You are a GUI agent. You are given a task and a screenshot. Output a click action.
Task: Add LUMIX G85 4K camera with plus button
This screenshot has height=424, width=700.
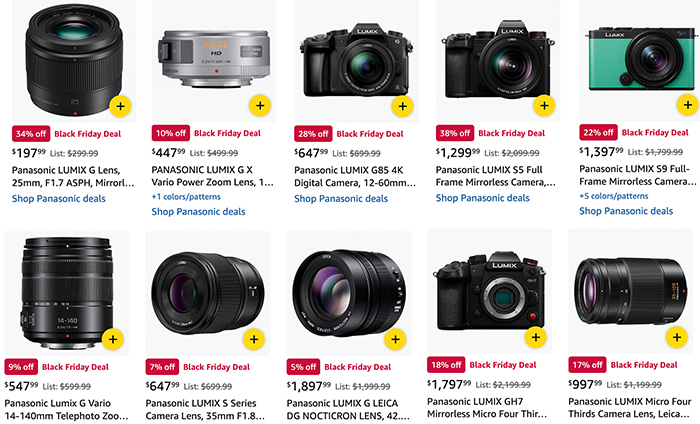coord(403,106)
